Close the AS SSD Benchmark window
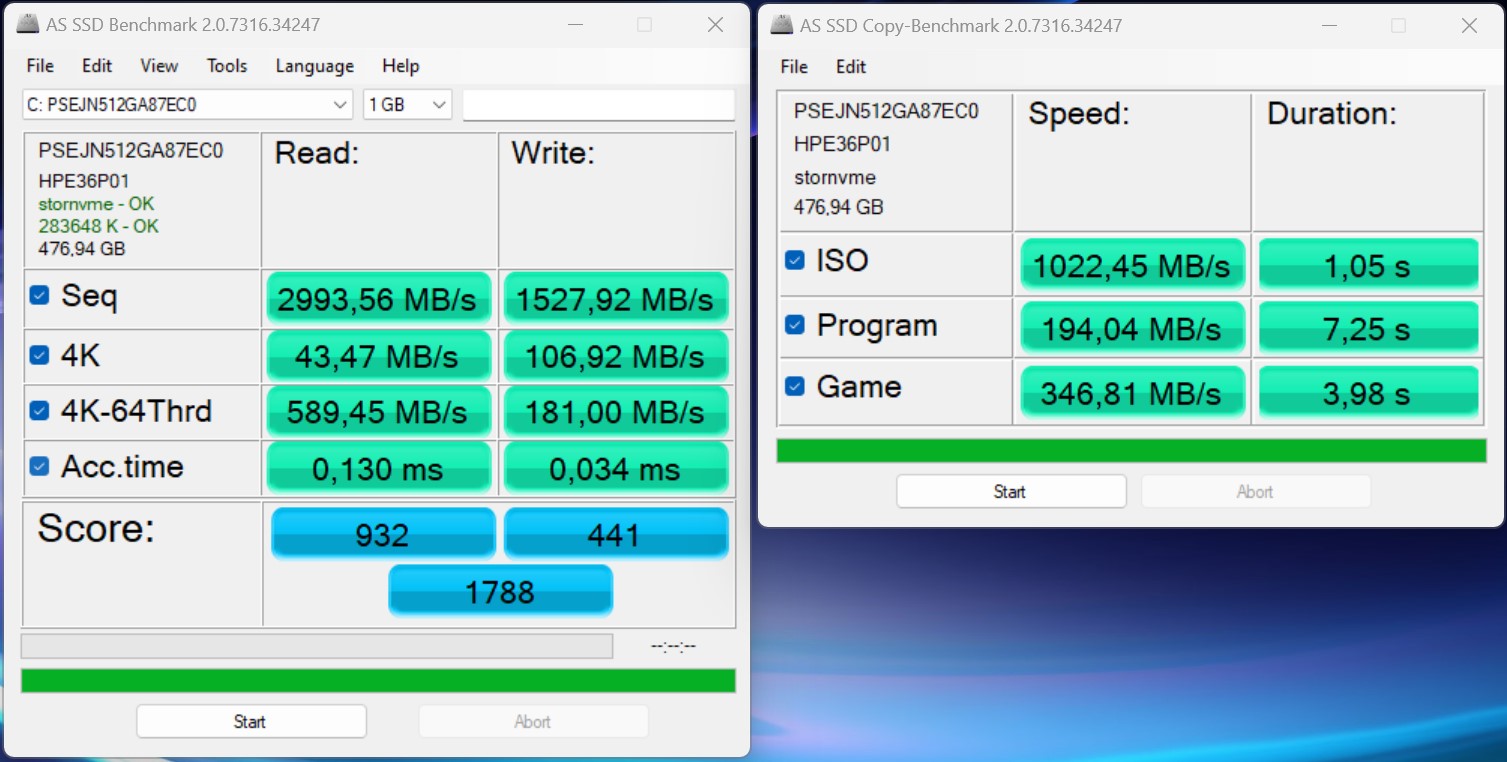Image resolution: width=1507 pixels, height=762 pixels. [715, 25]
